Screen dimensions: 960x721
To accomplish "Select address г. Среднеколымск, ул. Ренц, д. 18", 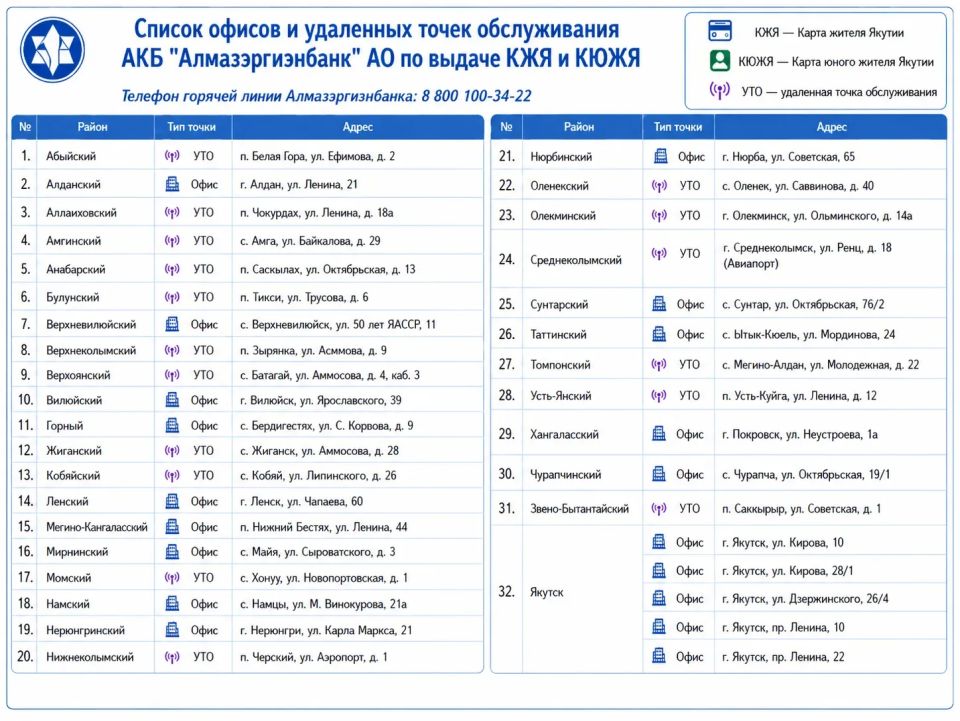I will click(x=807, y=247).
